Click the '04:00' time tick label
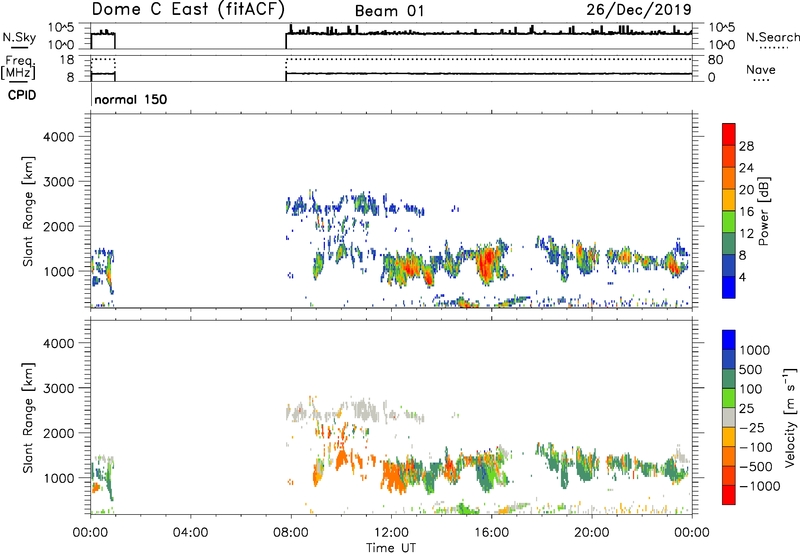This screenshot has height=554, width=800. (190, 533)
